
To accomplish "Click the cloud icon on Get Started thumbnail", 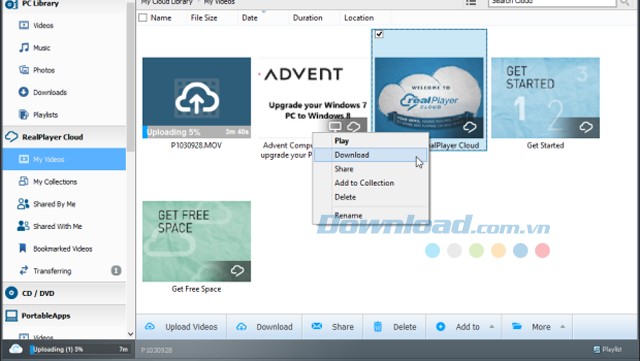I will (x=586, y=127).
